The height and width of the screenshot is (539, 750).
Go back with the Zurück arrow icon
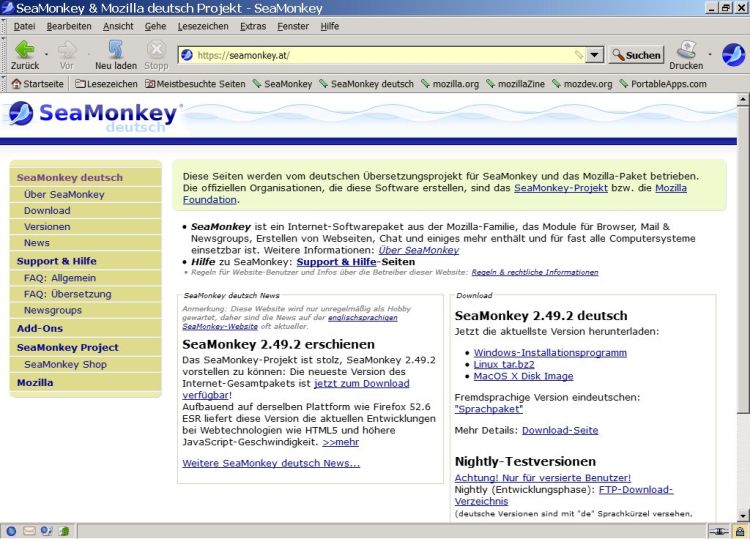(24, 49)
